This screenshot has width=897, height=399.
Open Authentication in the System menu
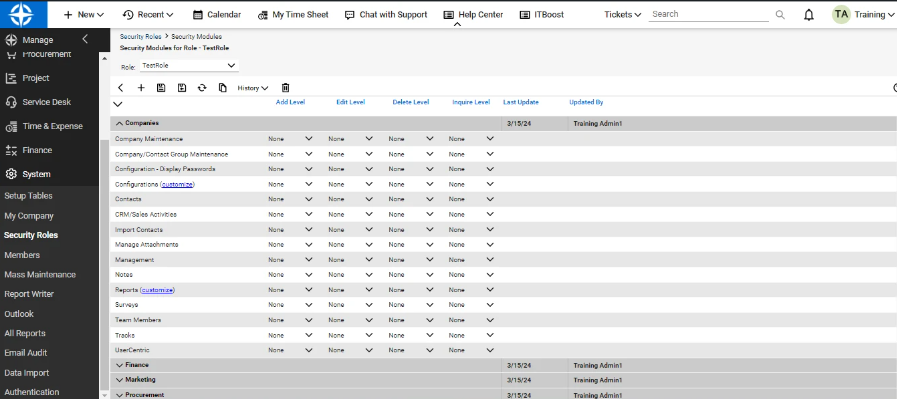point(31,392)
